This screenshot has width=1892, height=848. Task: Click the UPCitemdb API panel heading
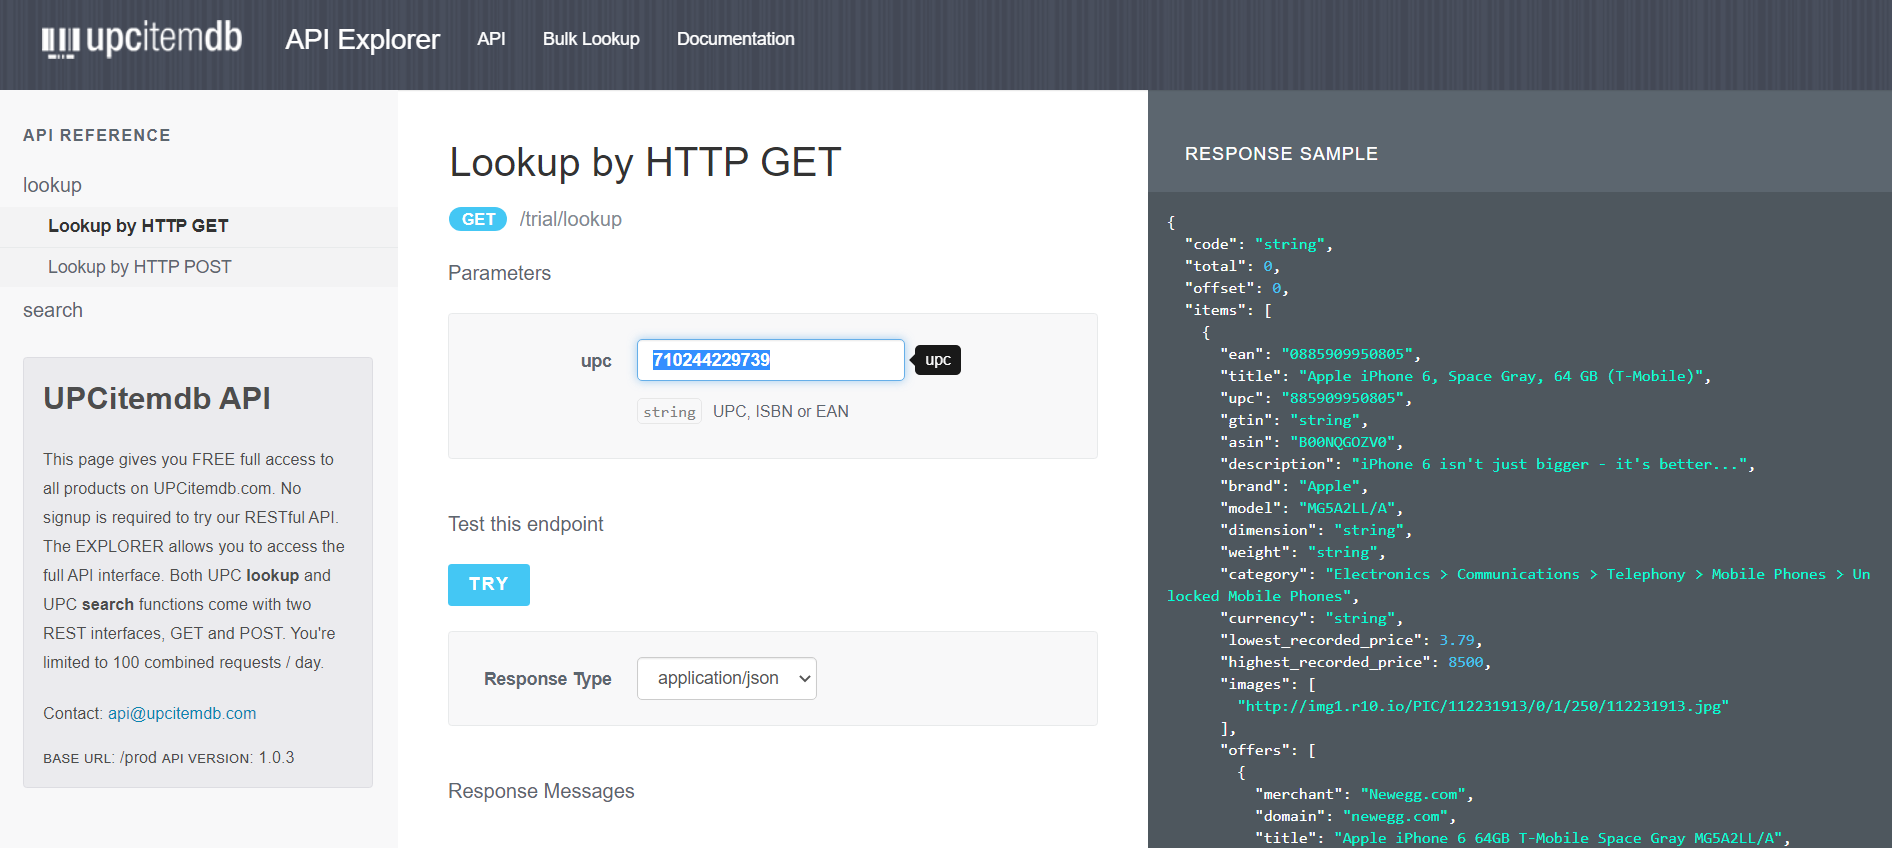click(157, 398)
